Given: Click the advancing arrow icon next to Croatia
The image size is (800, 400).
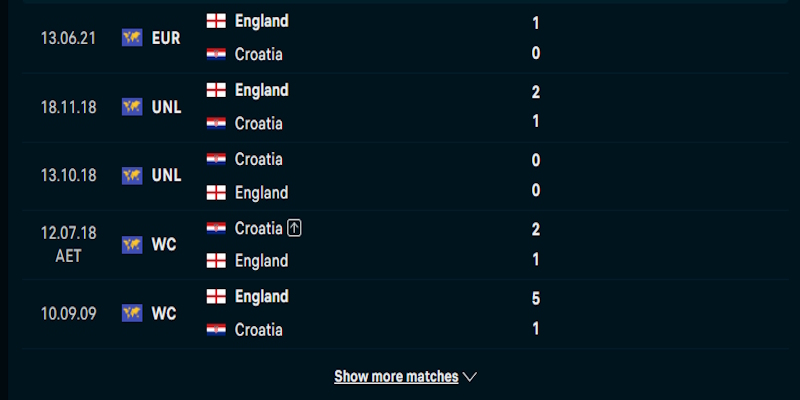Looking at the screenshot, I should (294, 228).
